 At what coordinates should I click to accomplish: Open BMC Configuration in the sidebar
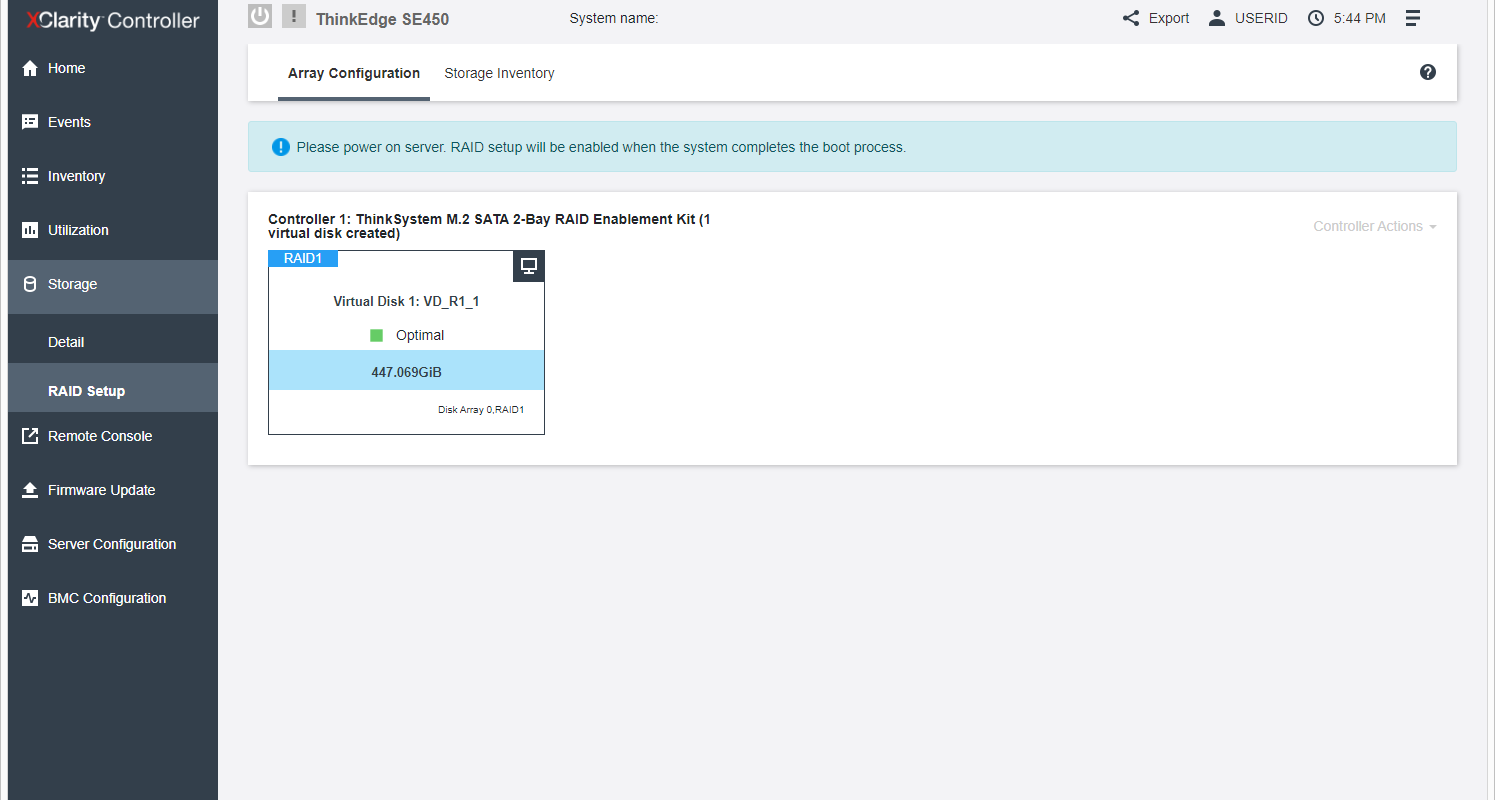(113, 598)
